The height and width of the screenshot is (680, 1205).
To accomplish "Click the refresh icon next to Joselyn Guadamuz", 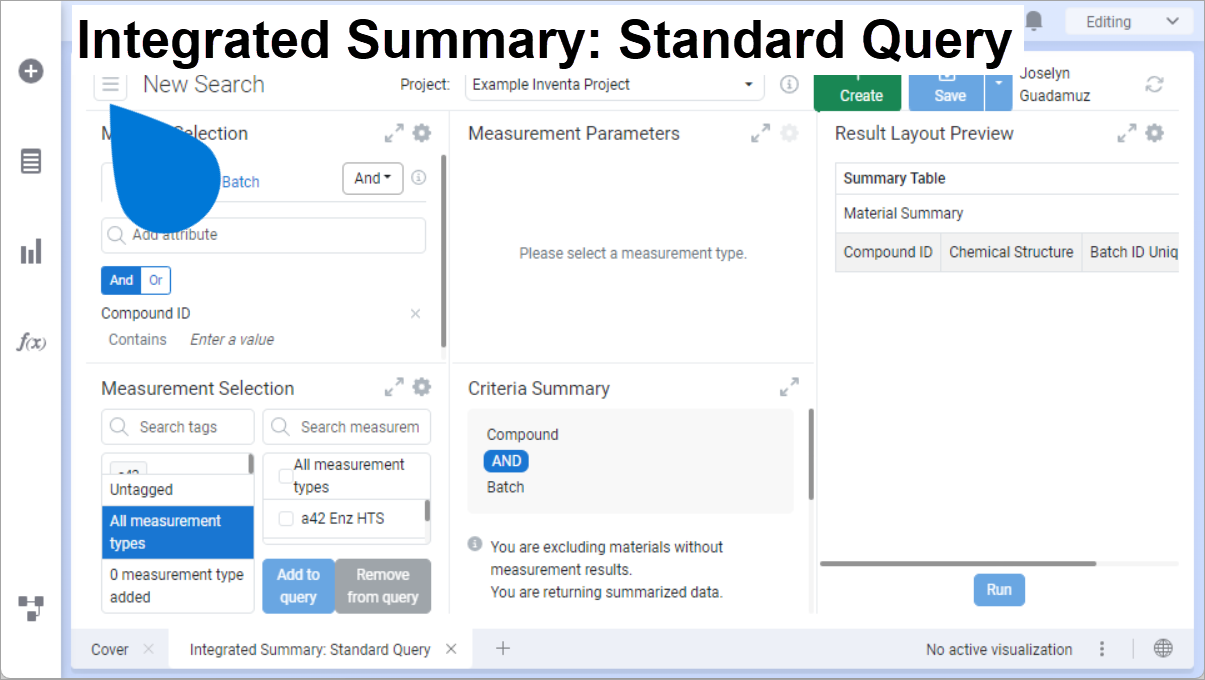I will (1155, 85).
